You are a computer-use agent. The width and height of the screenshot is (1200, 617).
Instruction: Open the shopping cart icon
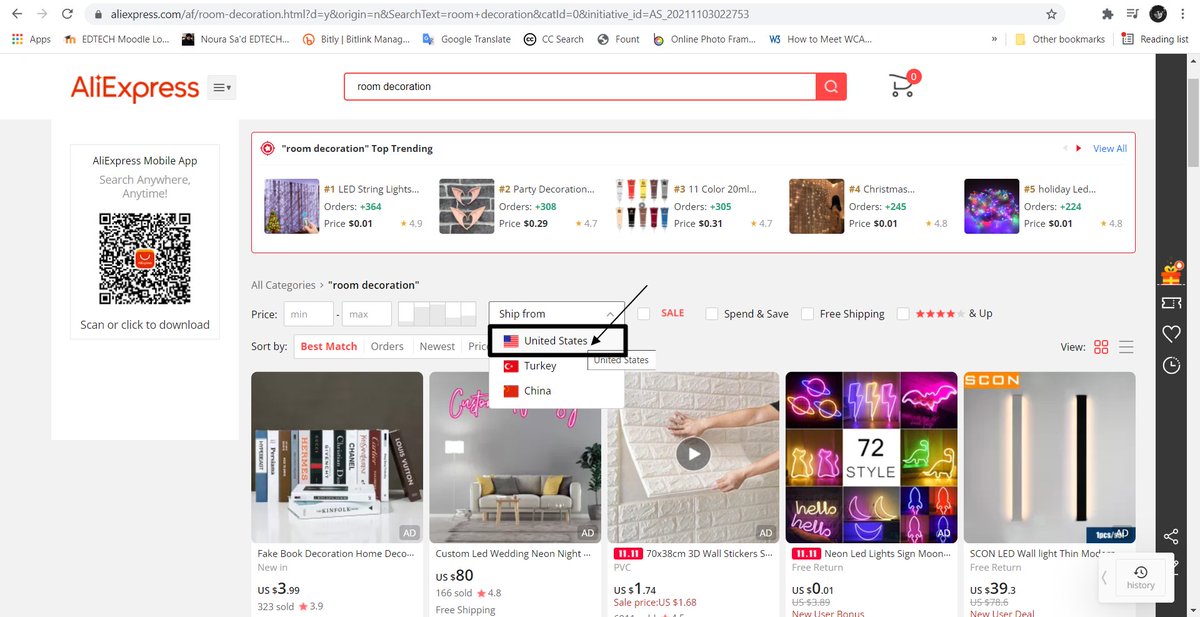pos(904,84)
